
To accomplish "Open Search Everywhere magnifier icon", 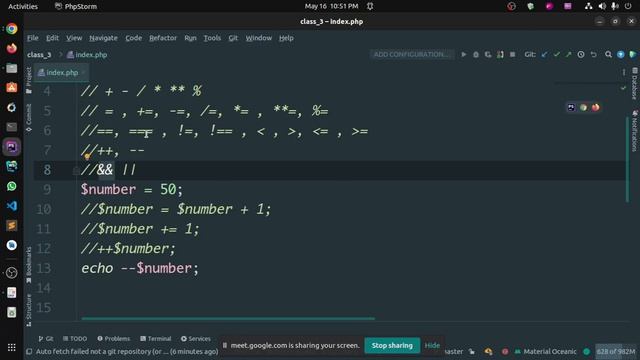I will 608,54.
